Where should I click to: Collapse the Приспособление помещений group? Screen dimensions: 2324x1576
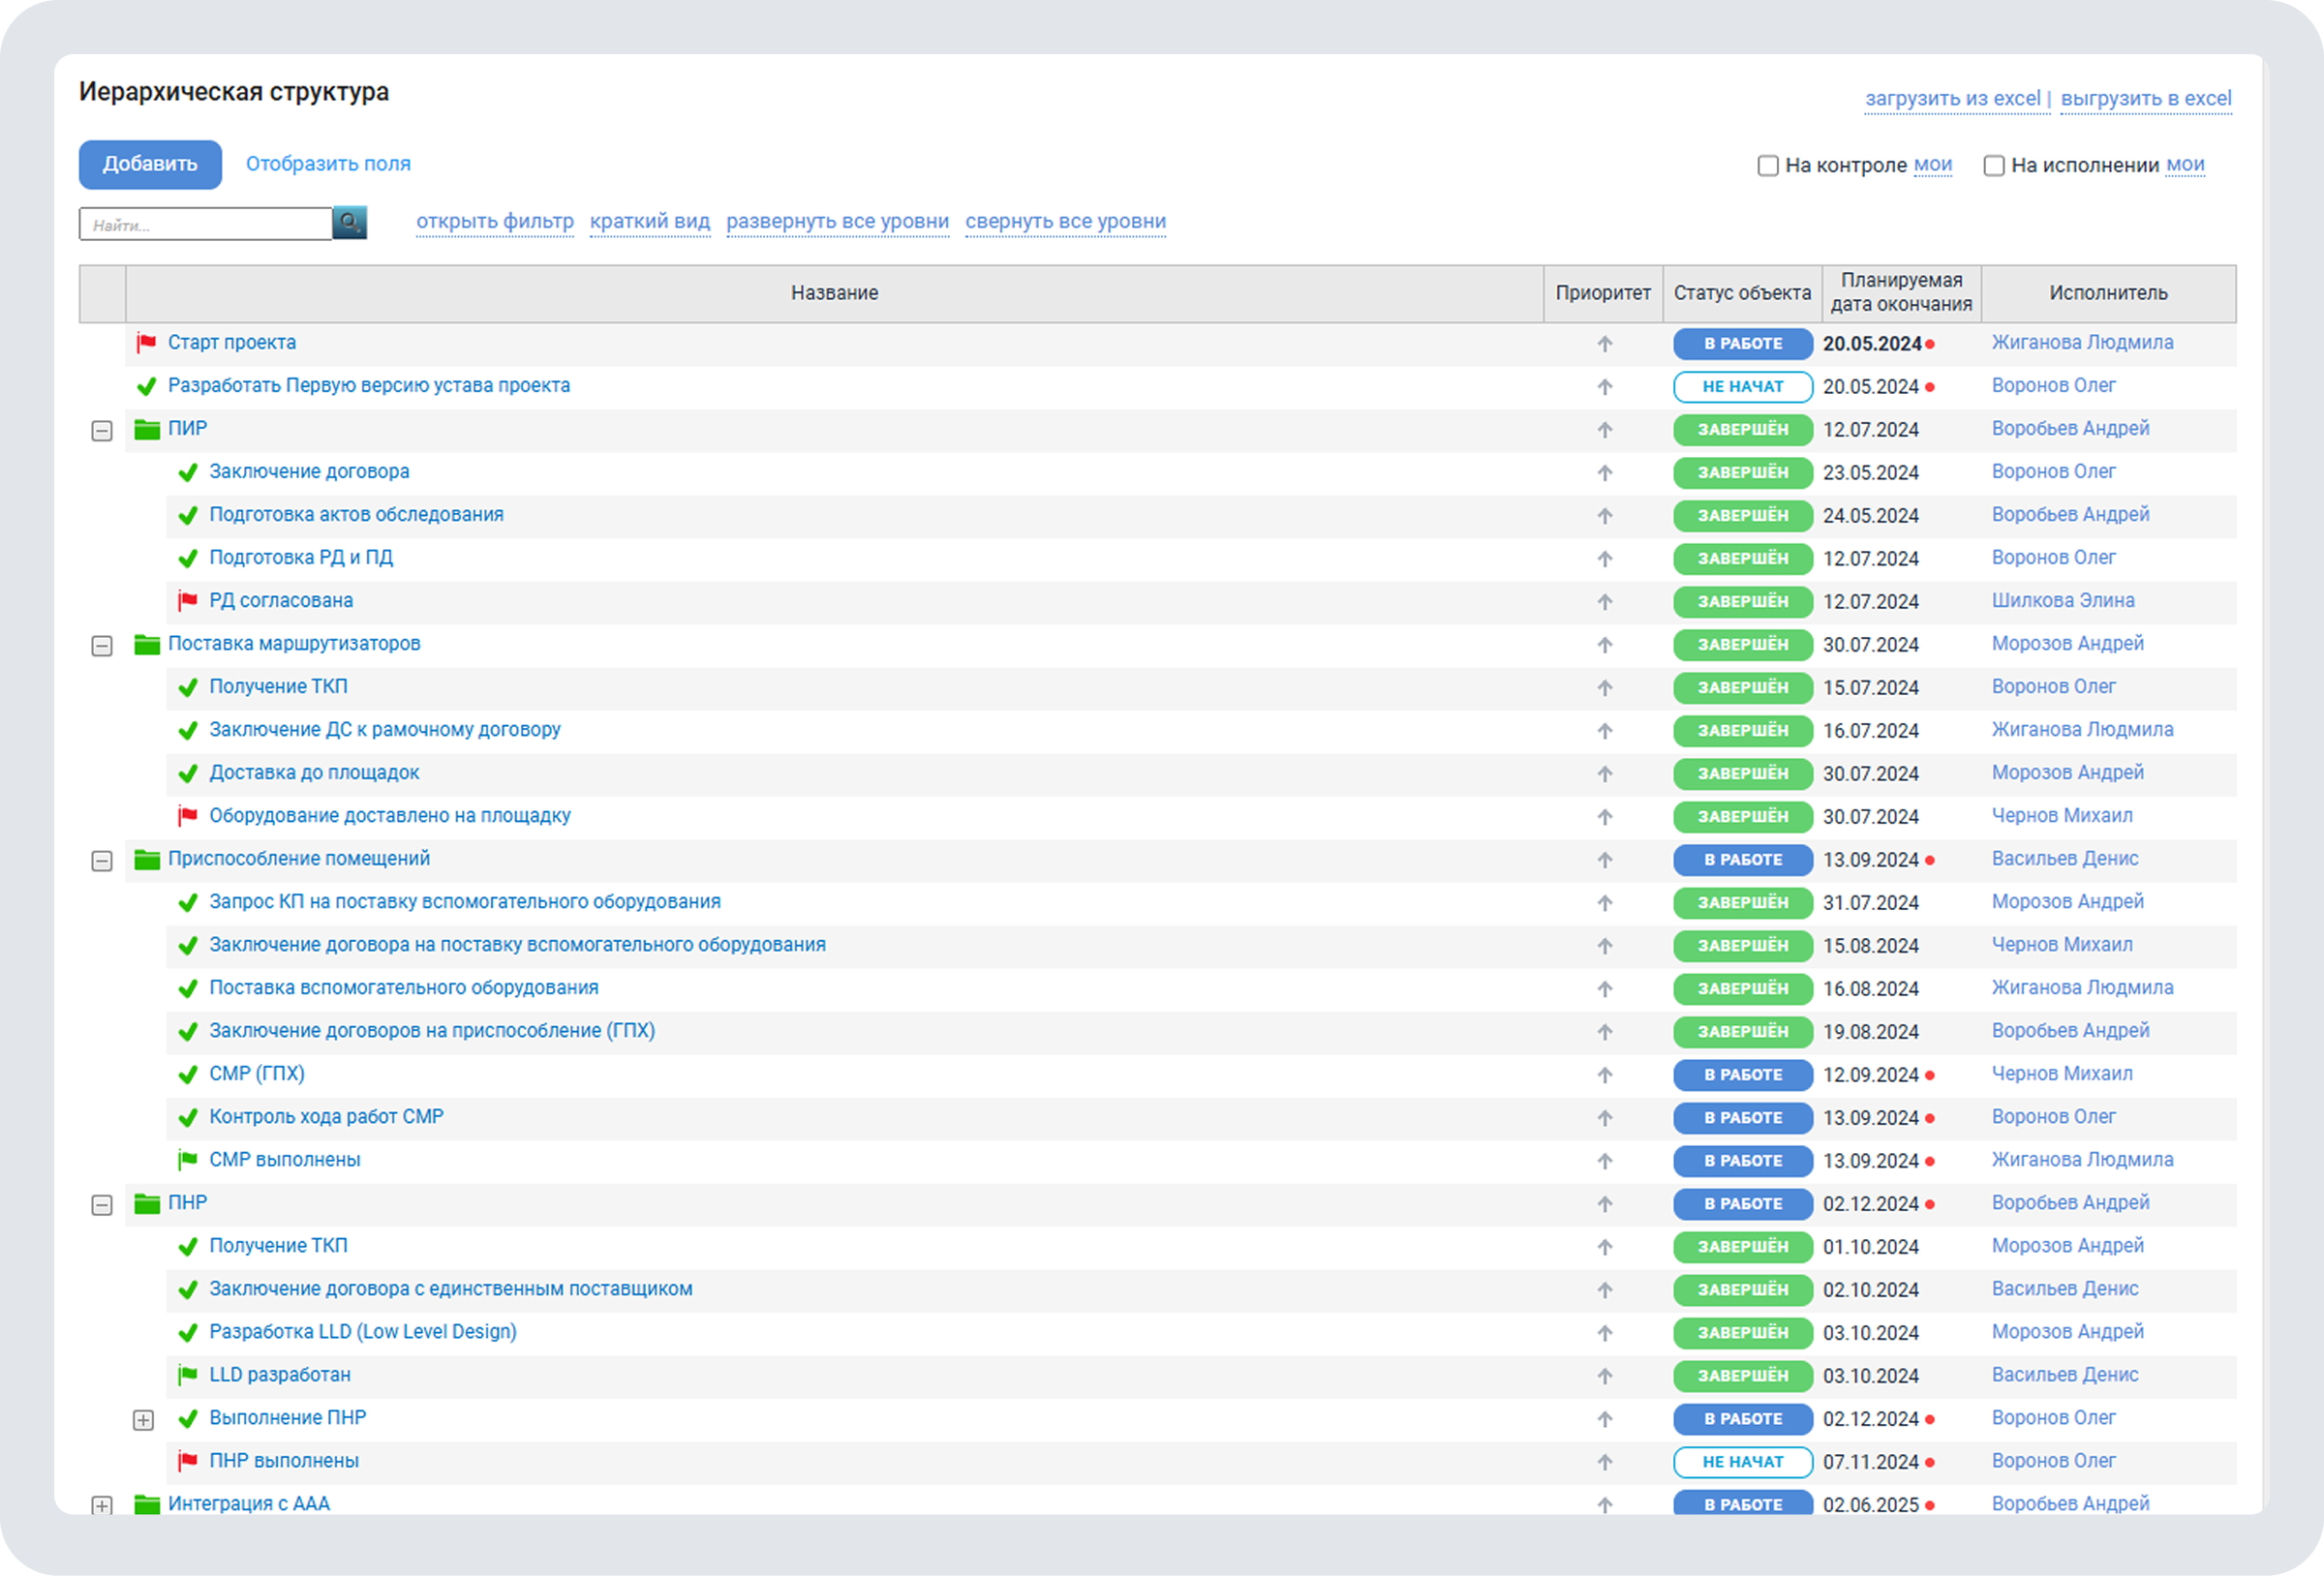click(102, 861)
